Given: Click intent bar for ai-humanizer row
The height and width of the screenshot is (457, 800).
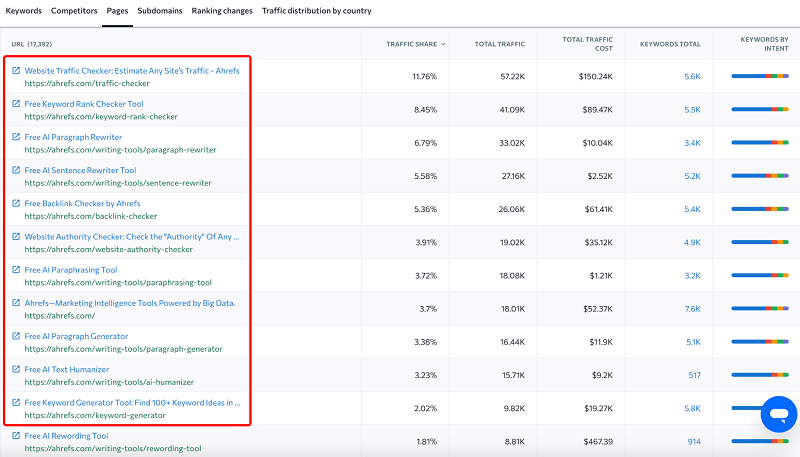Looking at the screenshot, I should [760, 375].
